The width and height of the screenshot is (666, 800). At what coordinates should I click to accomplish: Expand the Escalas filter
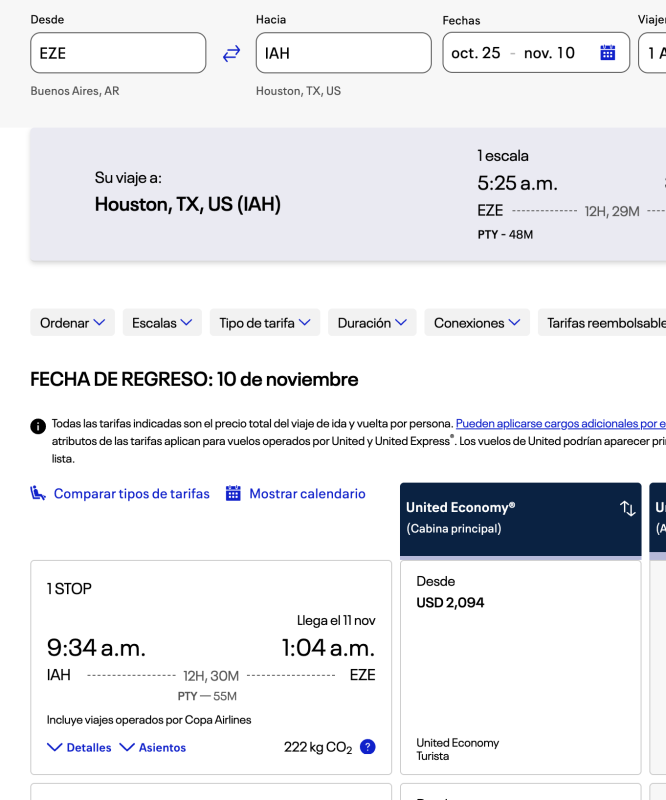click(x=162, y=323)
